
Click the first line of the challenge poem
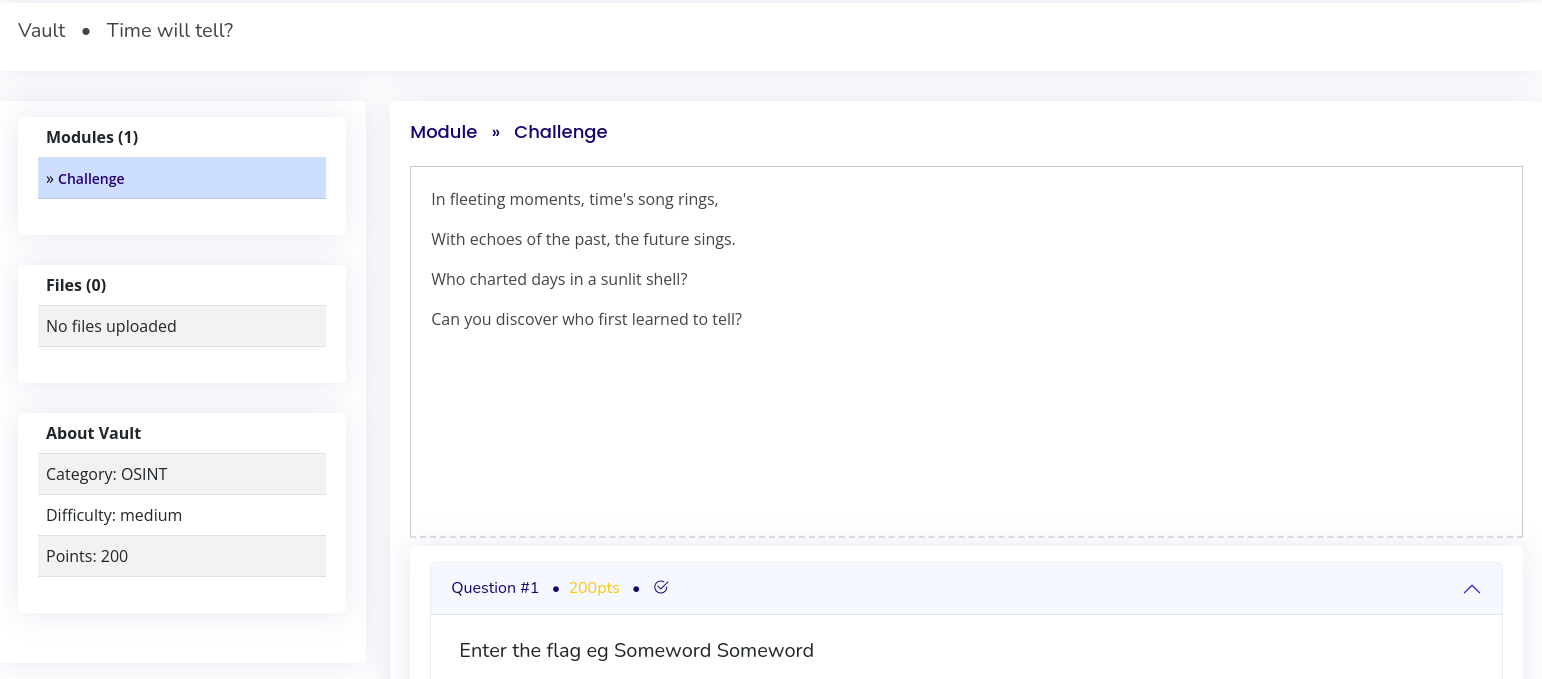[x=575, y=199]
